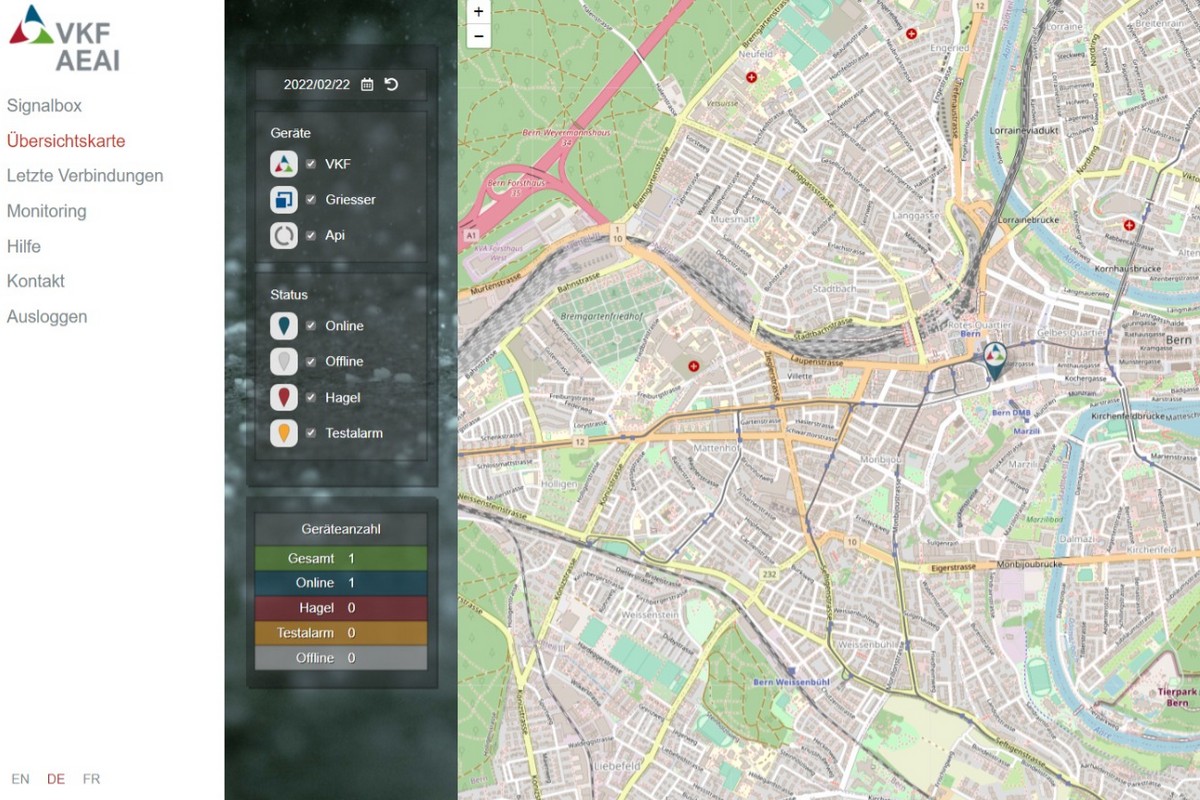
Task: Click the orange Testalarm pin icon
Action: (x=284, y=433)
